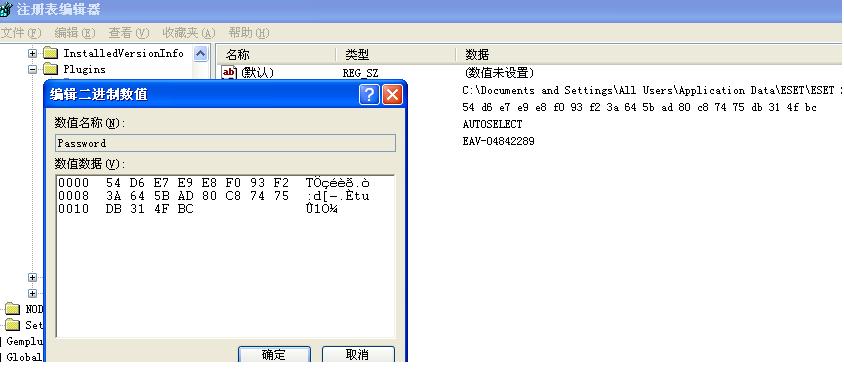The height and width of the screenshot is (381, 844).
Task: Open the 编辑(E) menu
Action: tap(75, 33)
